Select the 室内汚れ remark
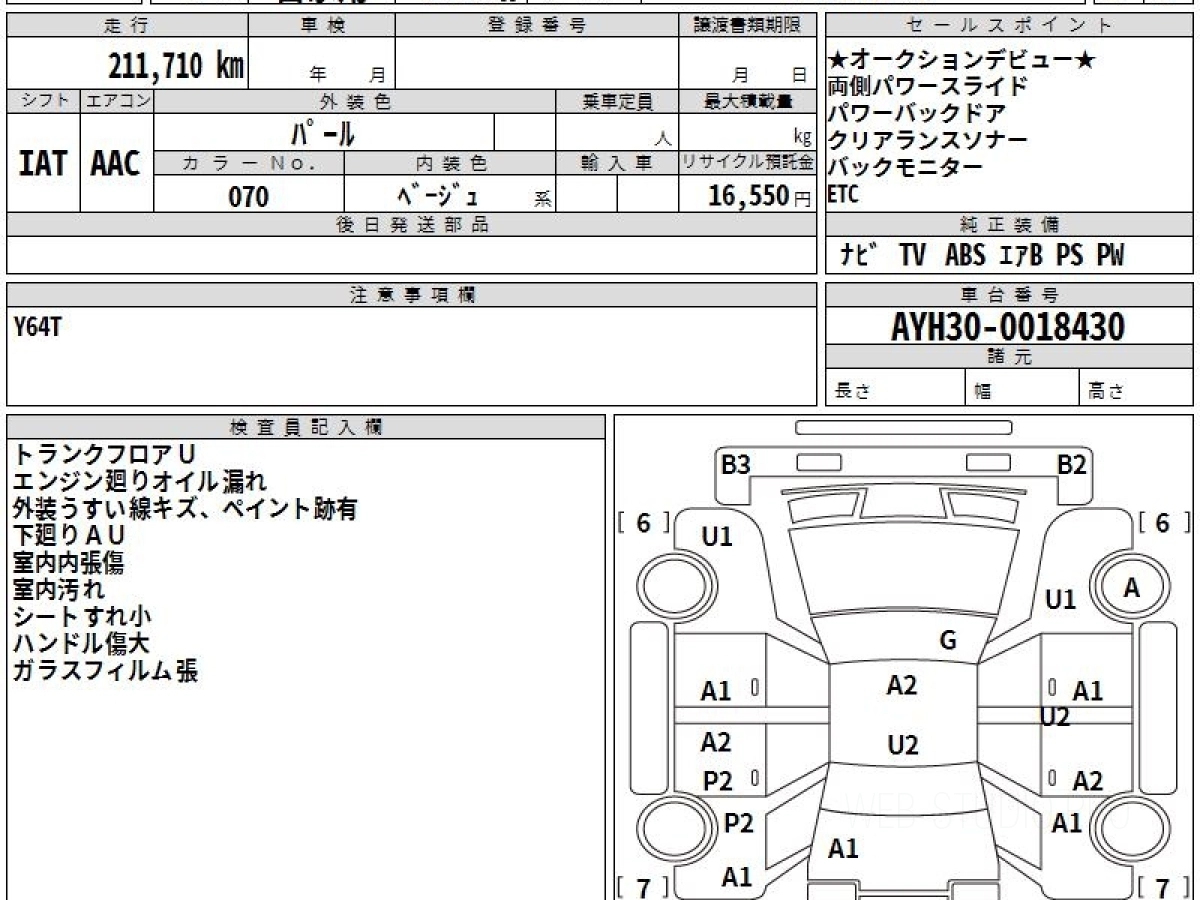 [x=58, y=590]
